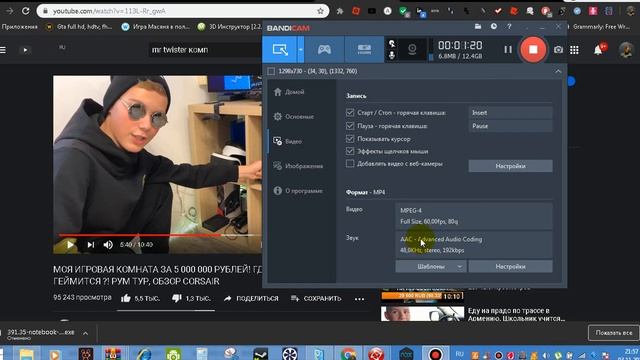Switch to game recording mode gamepad icon
The width and height of the screenshot is (640, 360).
(324, 50)
